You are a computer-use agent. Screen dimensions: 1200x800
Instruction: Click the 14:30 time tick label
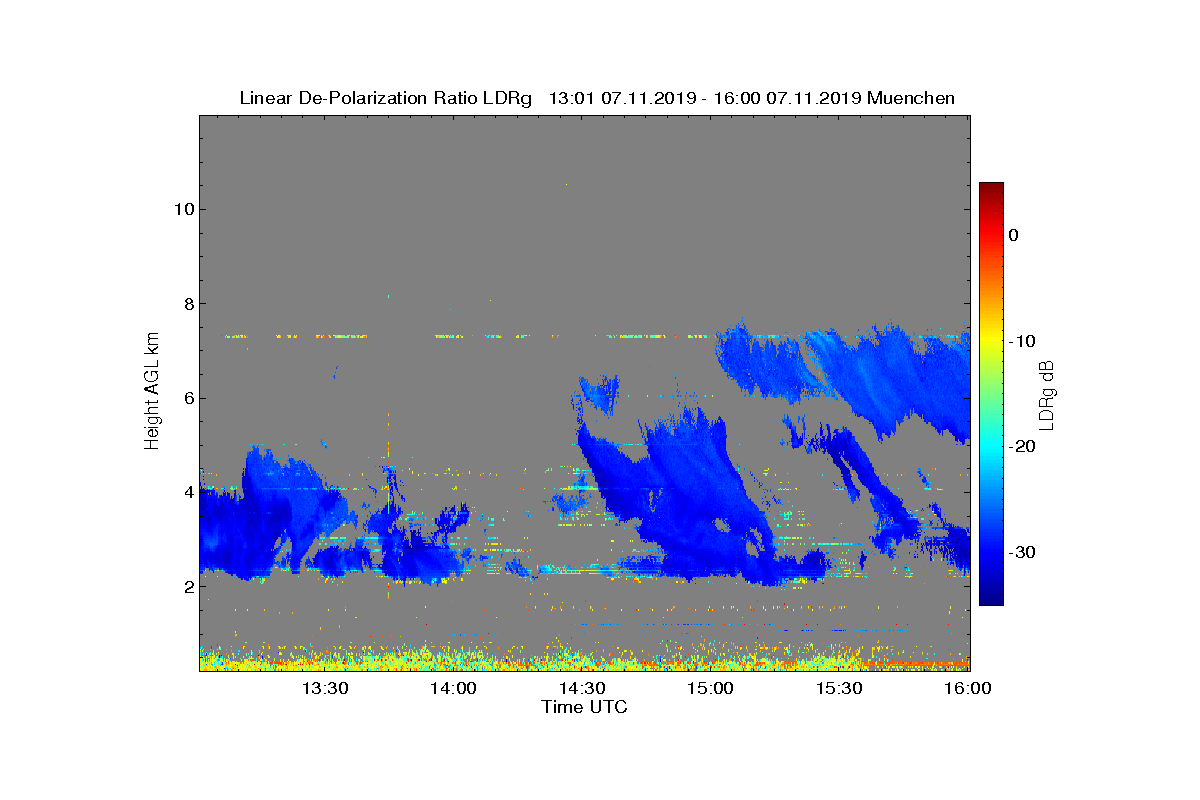point(582,688)
